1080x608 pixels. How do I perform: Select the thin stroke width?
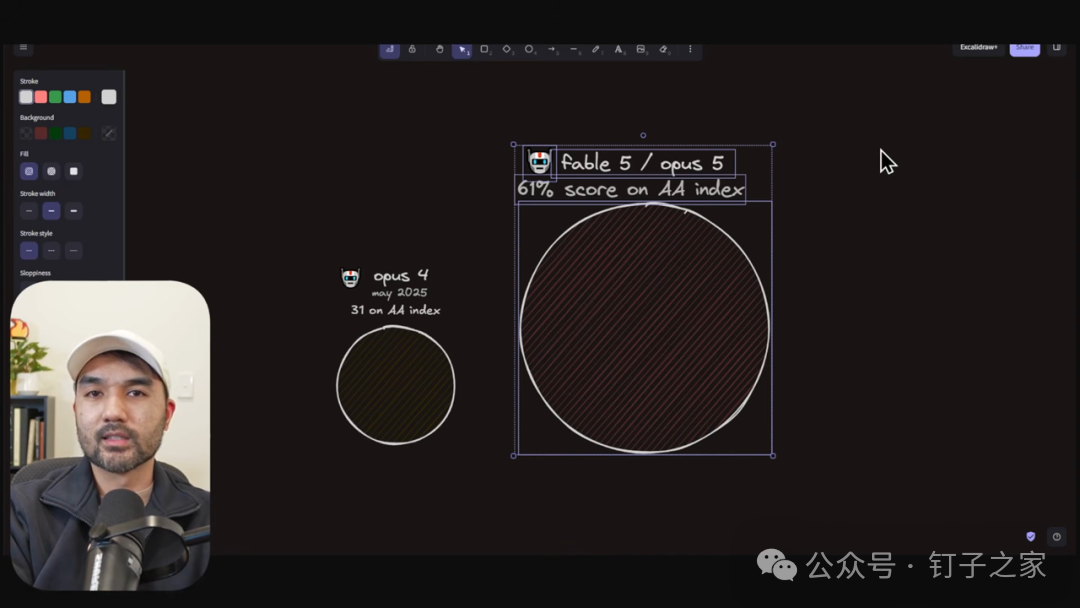[x=29, y=211]
